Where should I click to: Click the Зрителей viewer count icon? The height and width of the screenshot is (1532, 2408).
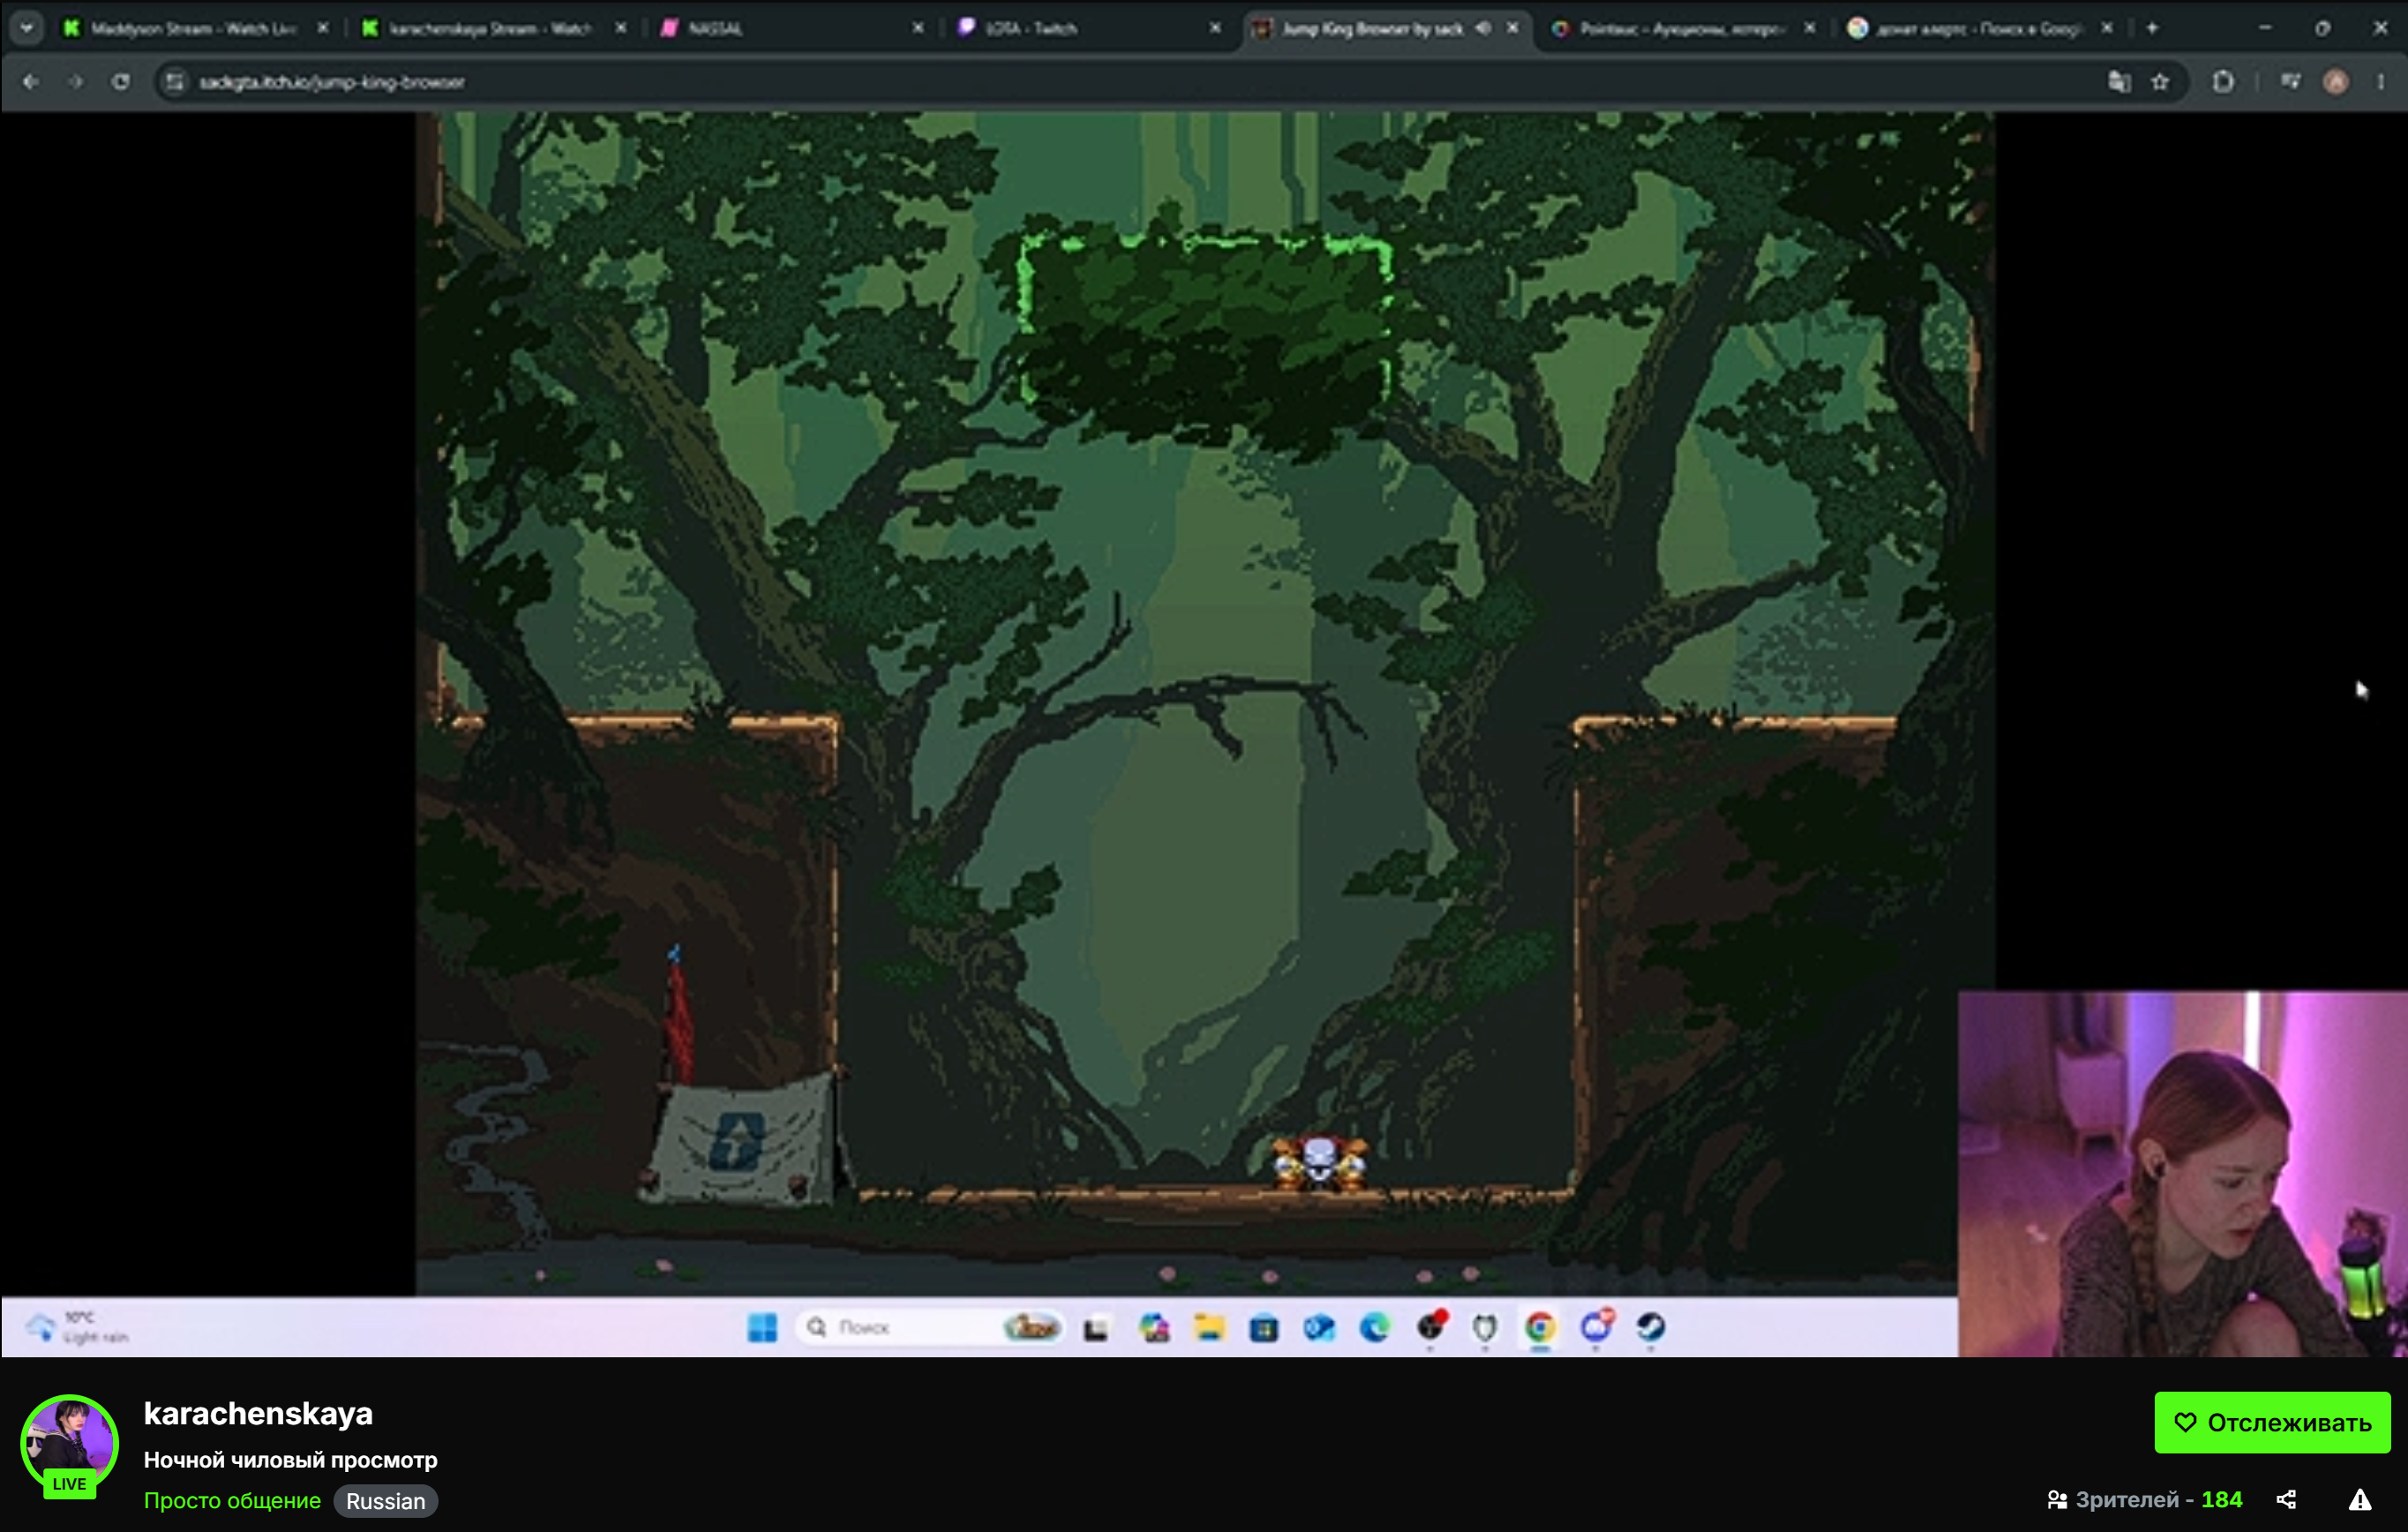tap(2057, 1500)
